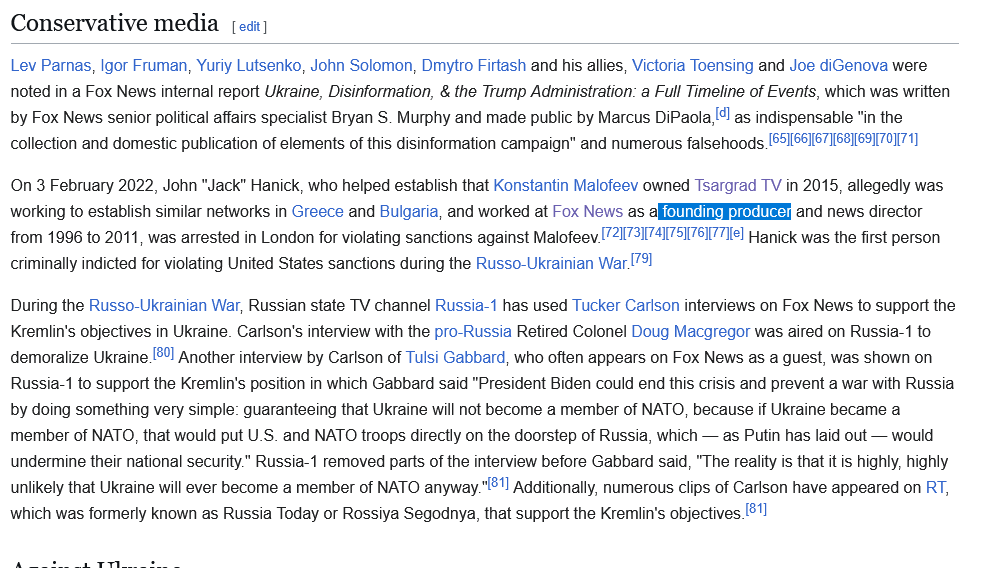982x568 pixels.
Task: Jump to footnote [d] after Marcus DiPaola
Action: (723, 113)
